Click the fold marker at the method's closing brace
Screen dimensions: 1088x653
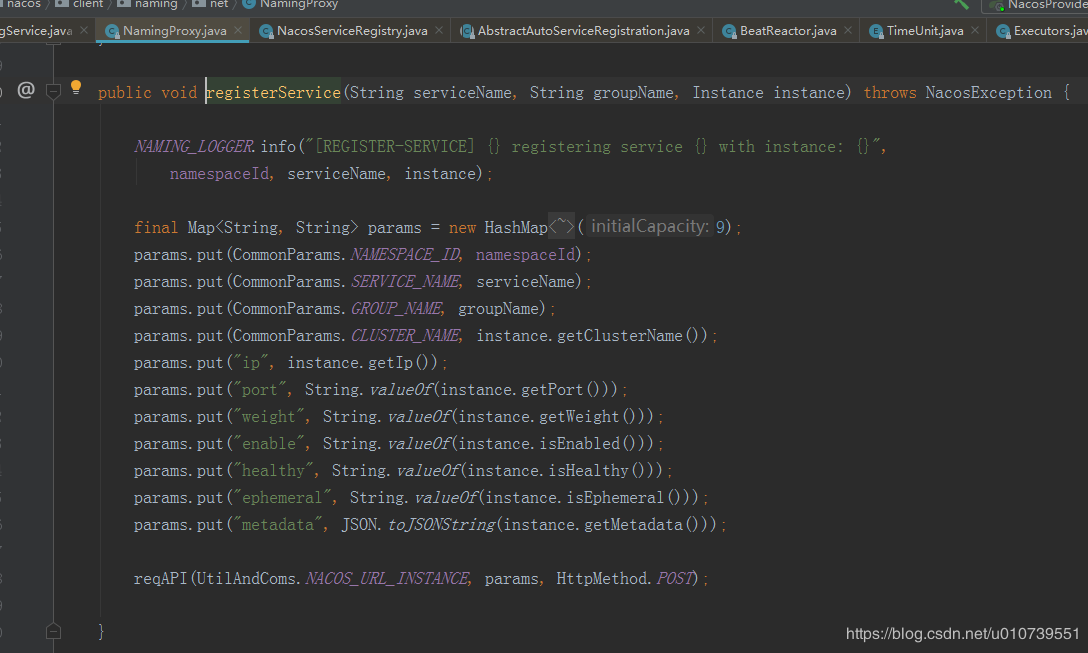pos(53,631)
